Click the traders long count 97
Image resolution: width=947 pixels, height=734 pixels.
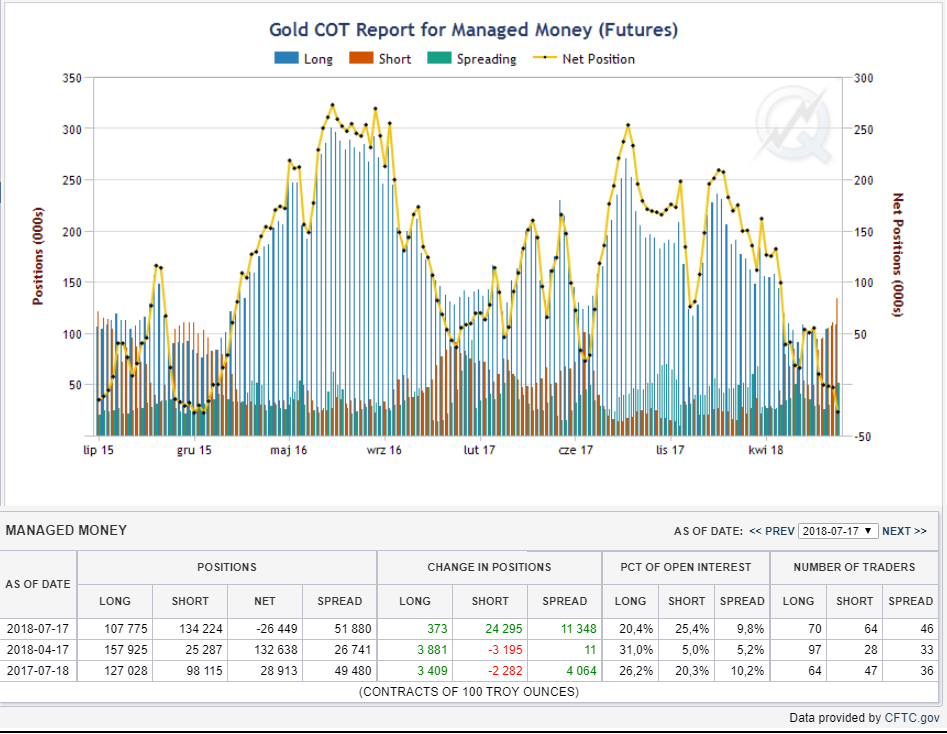point(815,650)
